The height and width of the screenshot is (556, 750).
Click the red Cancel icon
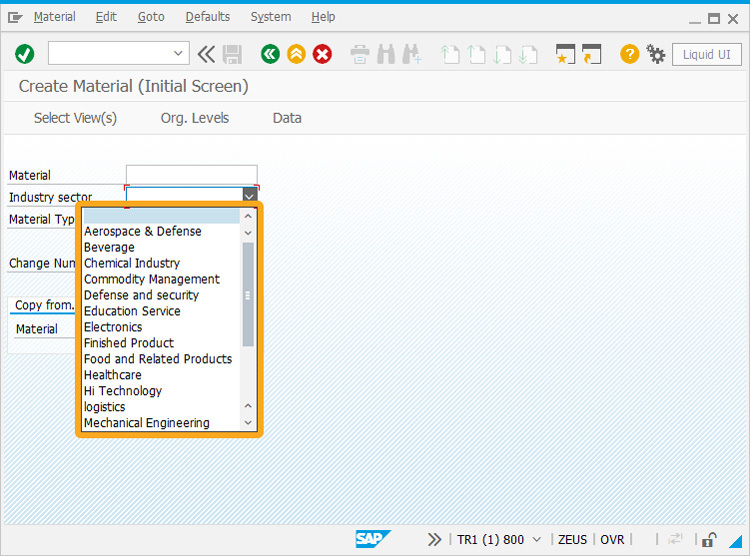point(322,54)
